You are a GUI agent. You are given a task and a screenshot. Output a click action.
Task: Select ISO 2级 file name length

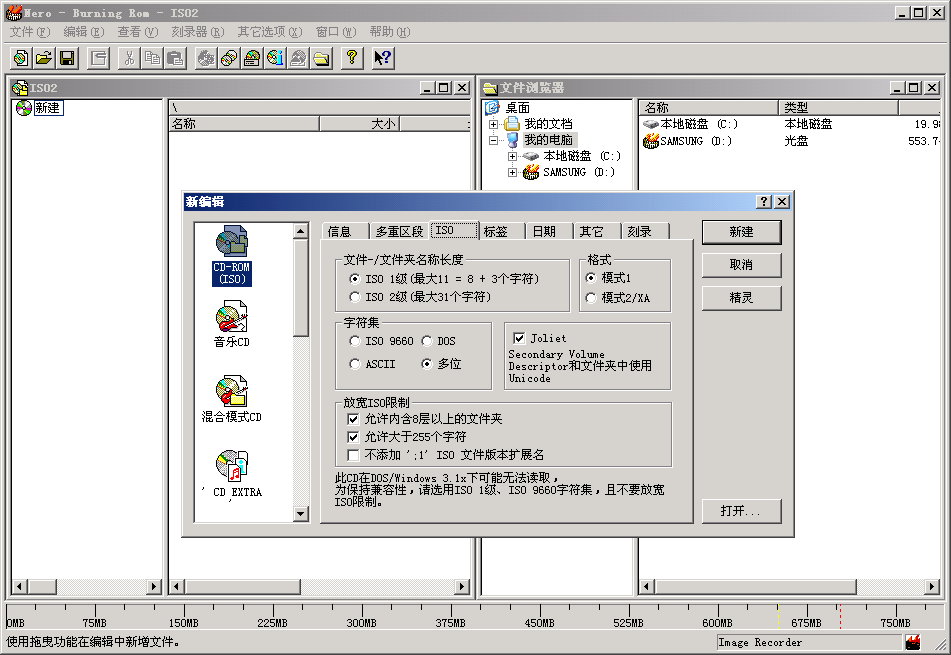[355, 297]
